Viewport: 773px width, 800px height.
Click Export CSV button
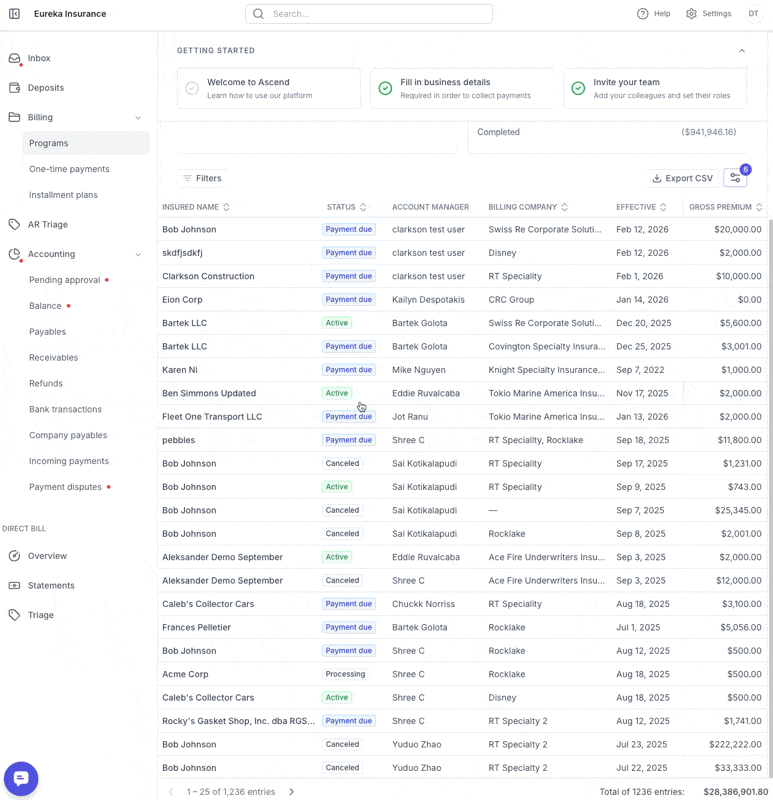point(682,178)
